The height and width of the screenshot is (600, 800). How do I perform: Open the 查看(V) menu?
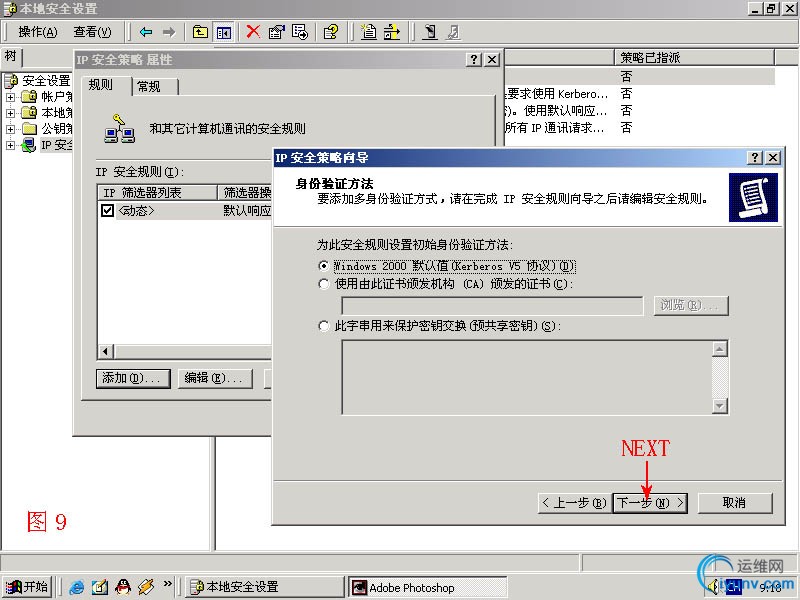click(92, 32)
